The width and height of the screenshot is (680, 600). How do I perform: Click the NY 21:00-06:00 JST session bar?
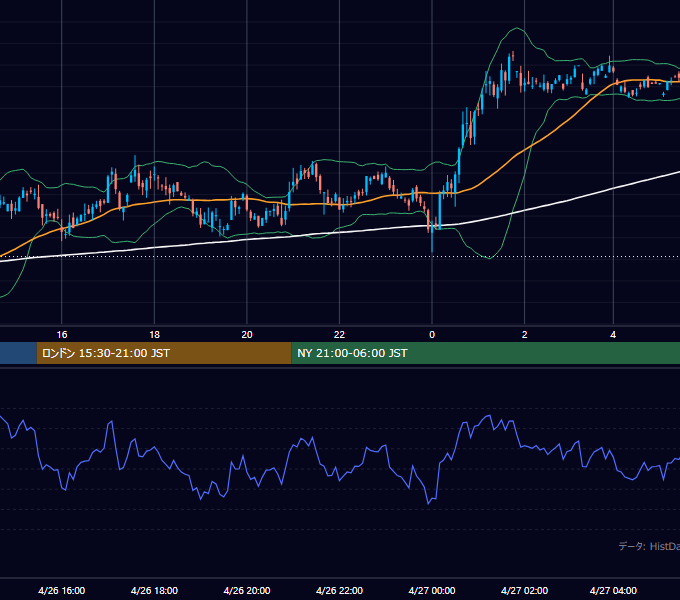point(485,353)
